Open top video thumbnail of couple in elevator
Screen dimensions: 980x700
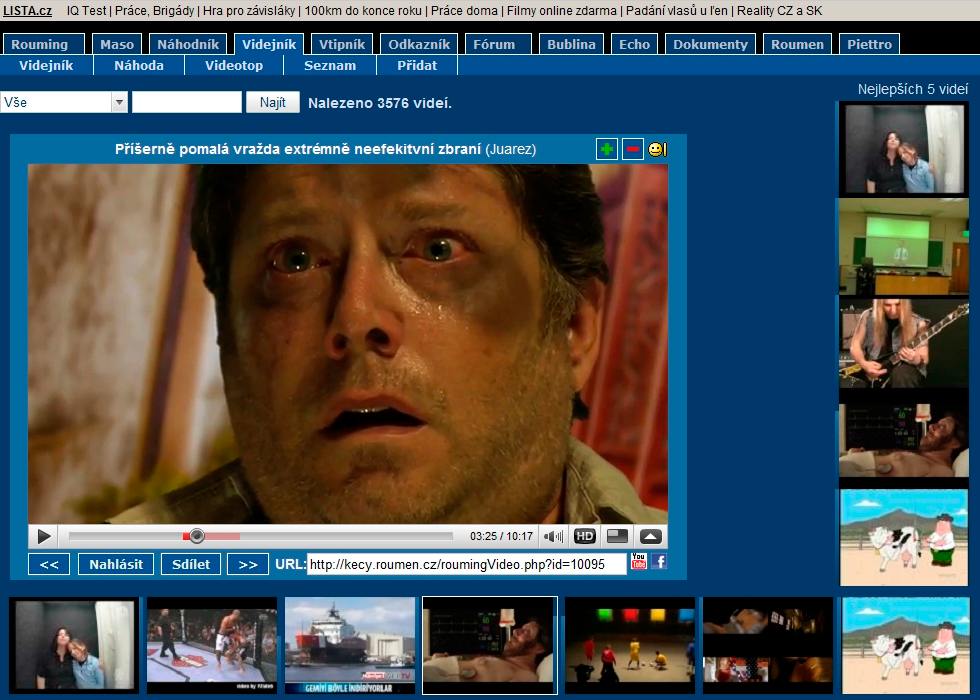904,149
